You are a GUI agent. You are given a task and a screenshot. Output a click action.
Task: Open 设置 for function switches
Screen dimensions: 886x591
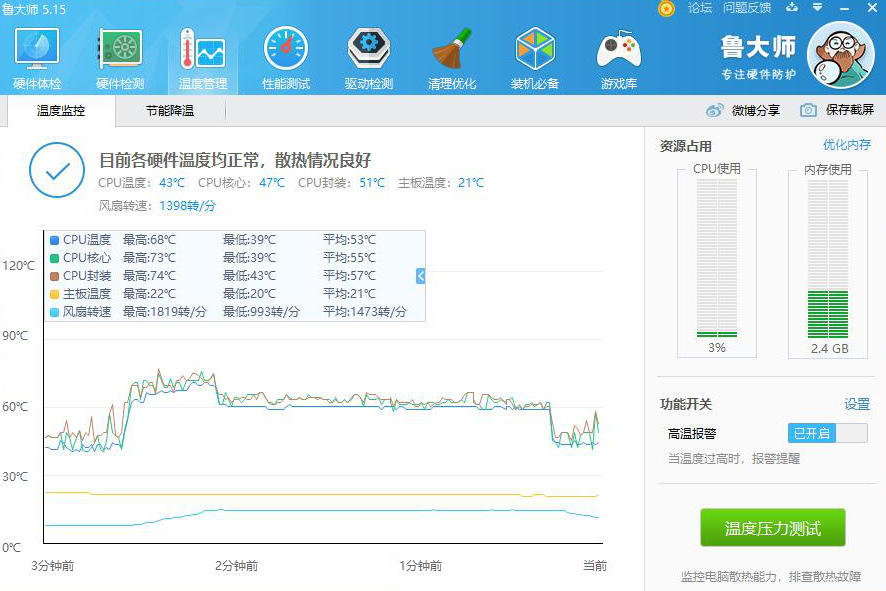[857, 404]
